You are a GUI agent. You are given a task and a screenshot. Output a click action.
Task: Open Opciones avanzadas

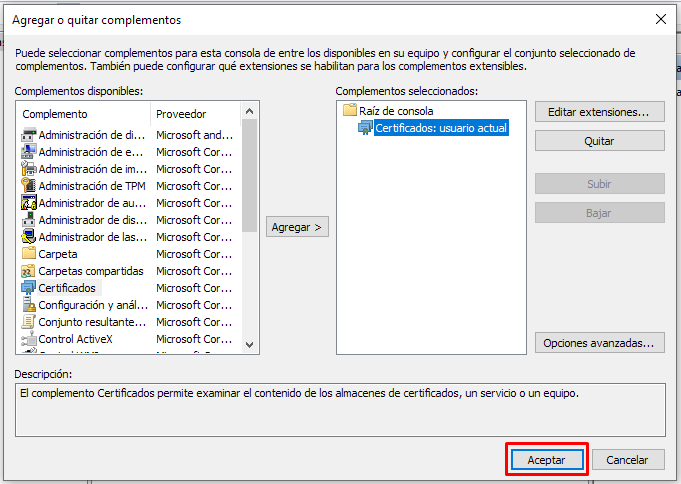599,343
